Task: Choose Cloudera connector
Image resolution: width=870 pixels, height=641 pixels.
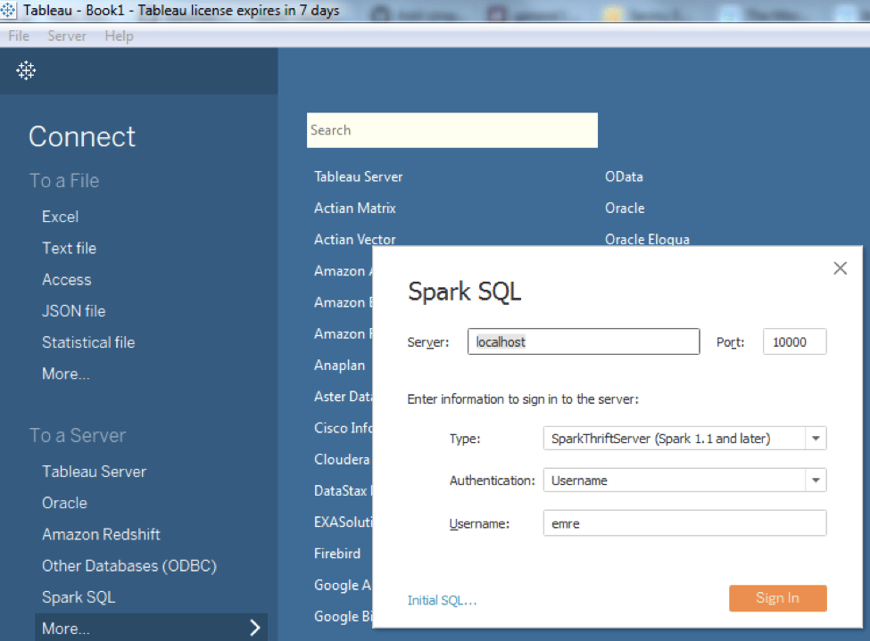Action: click(x=343, y=460)
